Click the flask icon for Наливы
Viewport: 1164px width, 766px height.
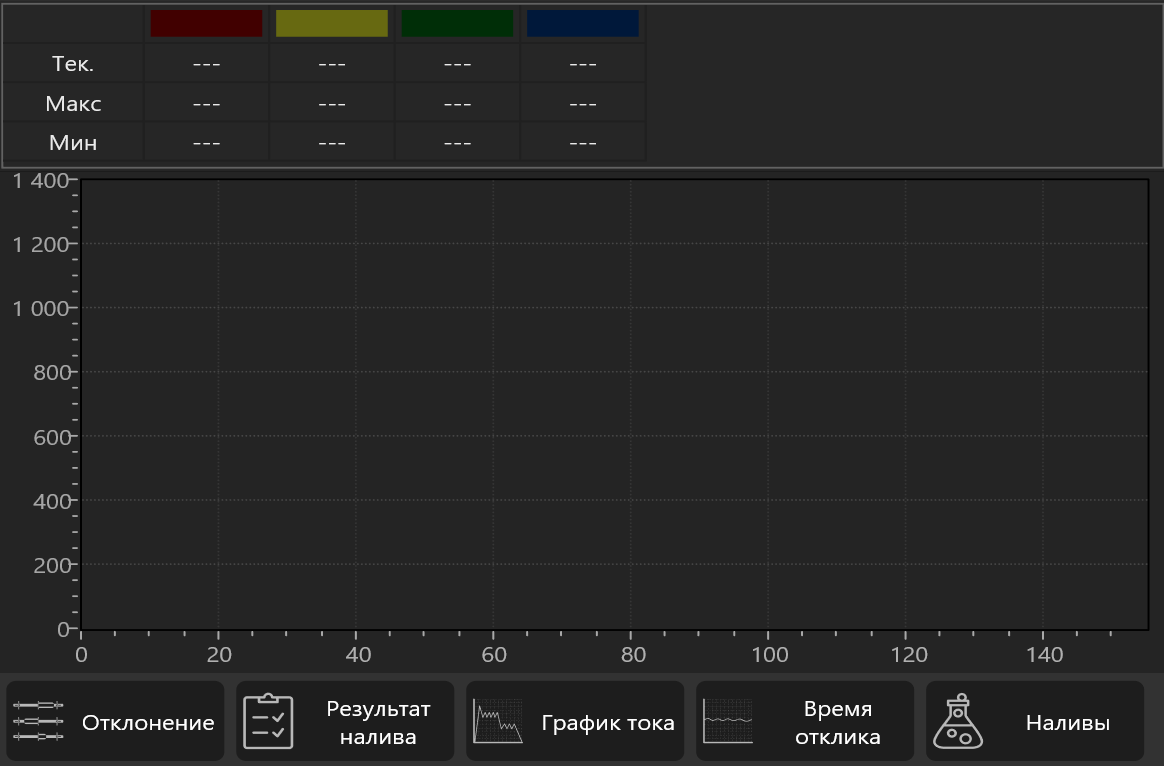tap(958, 721)
